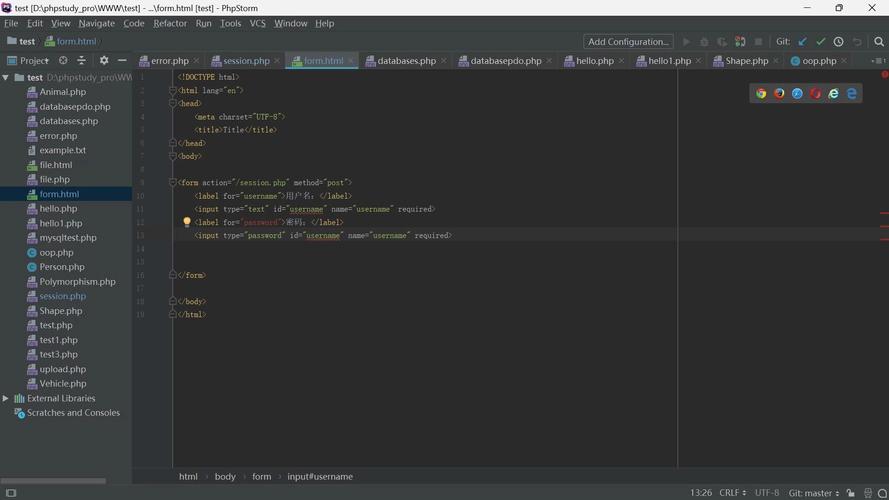Open Search Everywhere magnifier icon

tap(879, 41)
